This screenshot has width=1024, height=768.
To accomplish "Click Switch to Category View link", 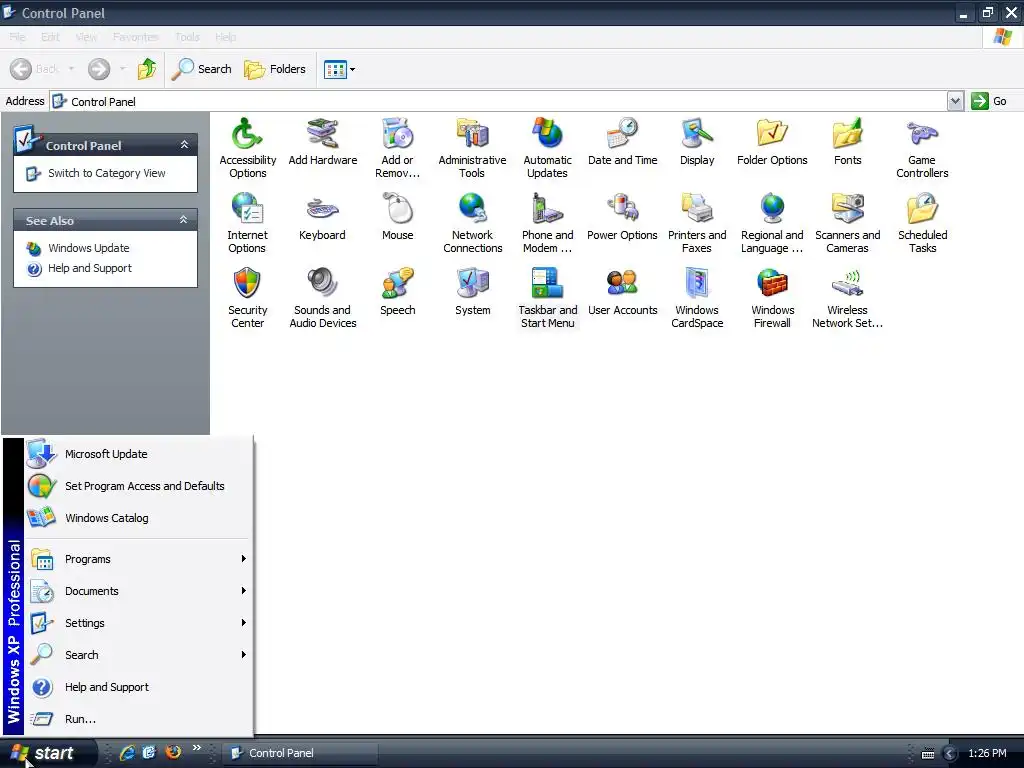I will click(106, 173).
